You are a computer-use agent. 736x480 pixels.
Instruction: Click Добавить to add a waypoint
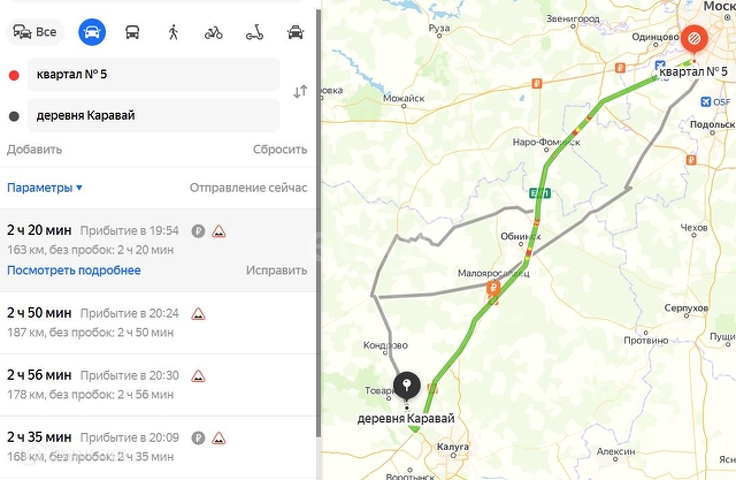pyautogui.click(x=34, y=149)
